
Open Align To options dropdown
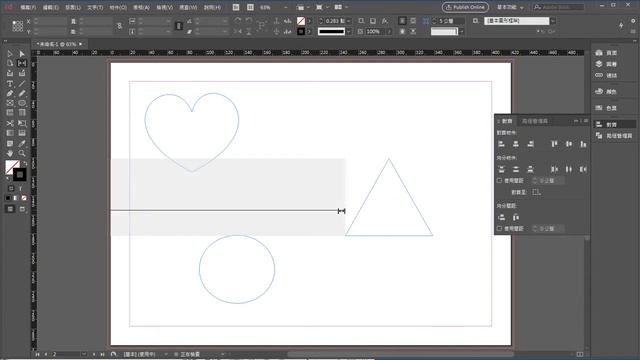pos(537,192)
